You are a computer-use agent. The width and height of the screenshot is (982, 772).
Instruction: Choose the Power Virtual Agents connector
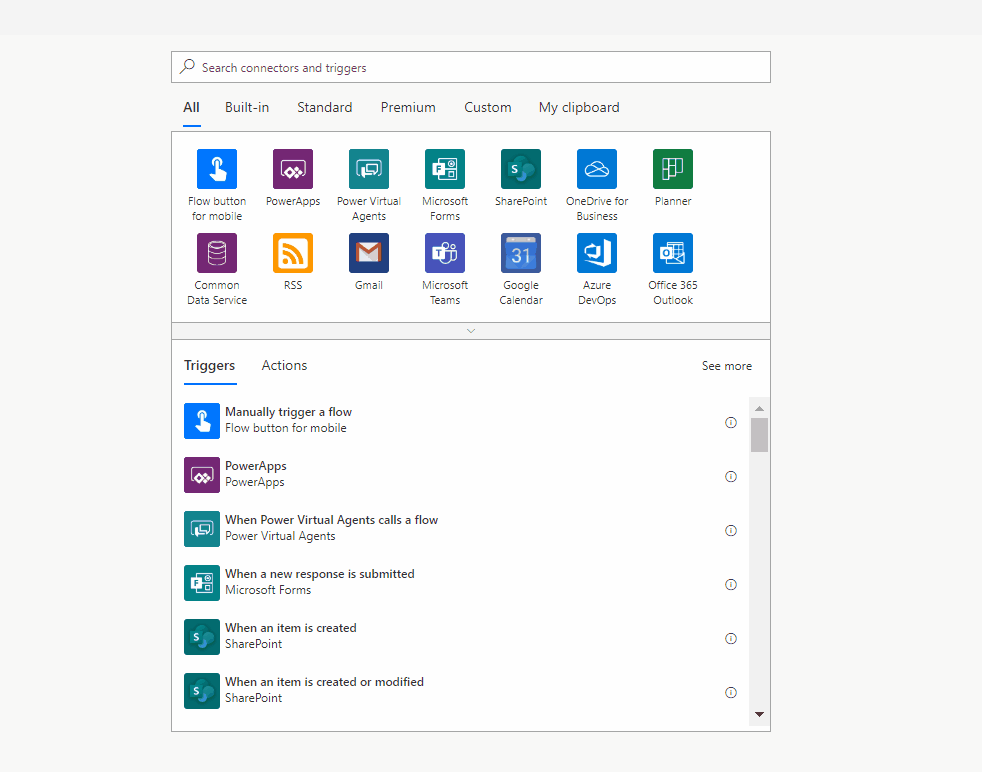click(x=369, y=169)
